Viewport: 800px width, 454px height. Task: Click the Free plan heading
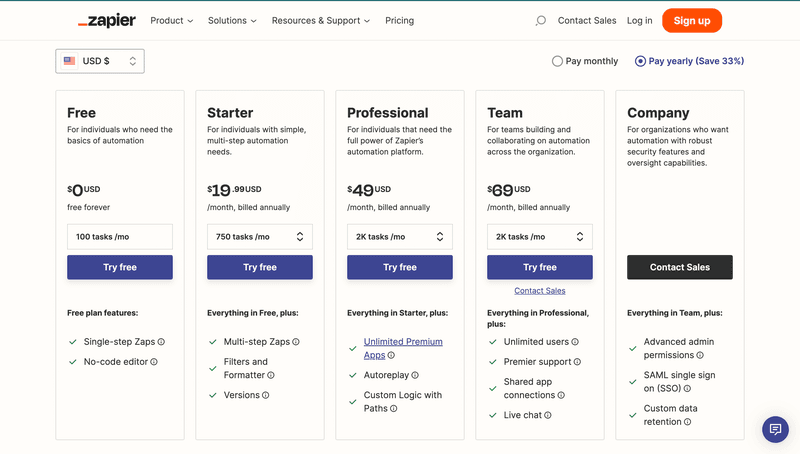tap(82, 113)
